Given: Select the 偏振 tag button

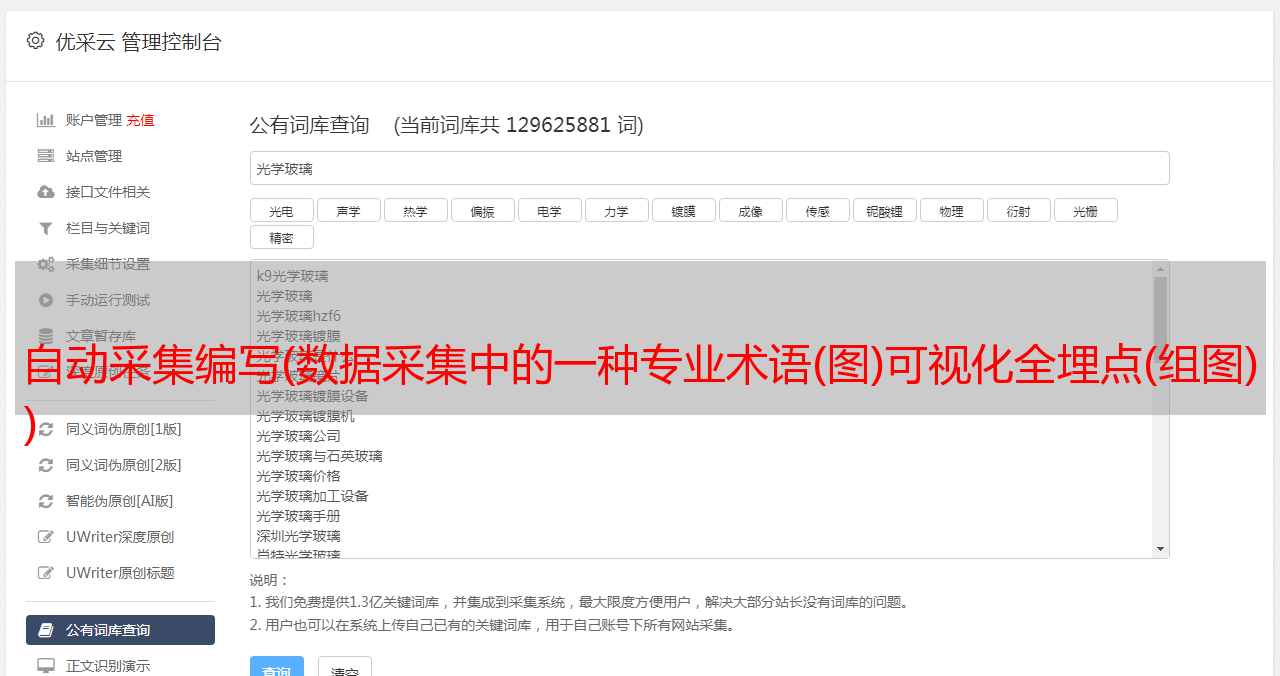Looking at the screenshot, I should (482, 210).
